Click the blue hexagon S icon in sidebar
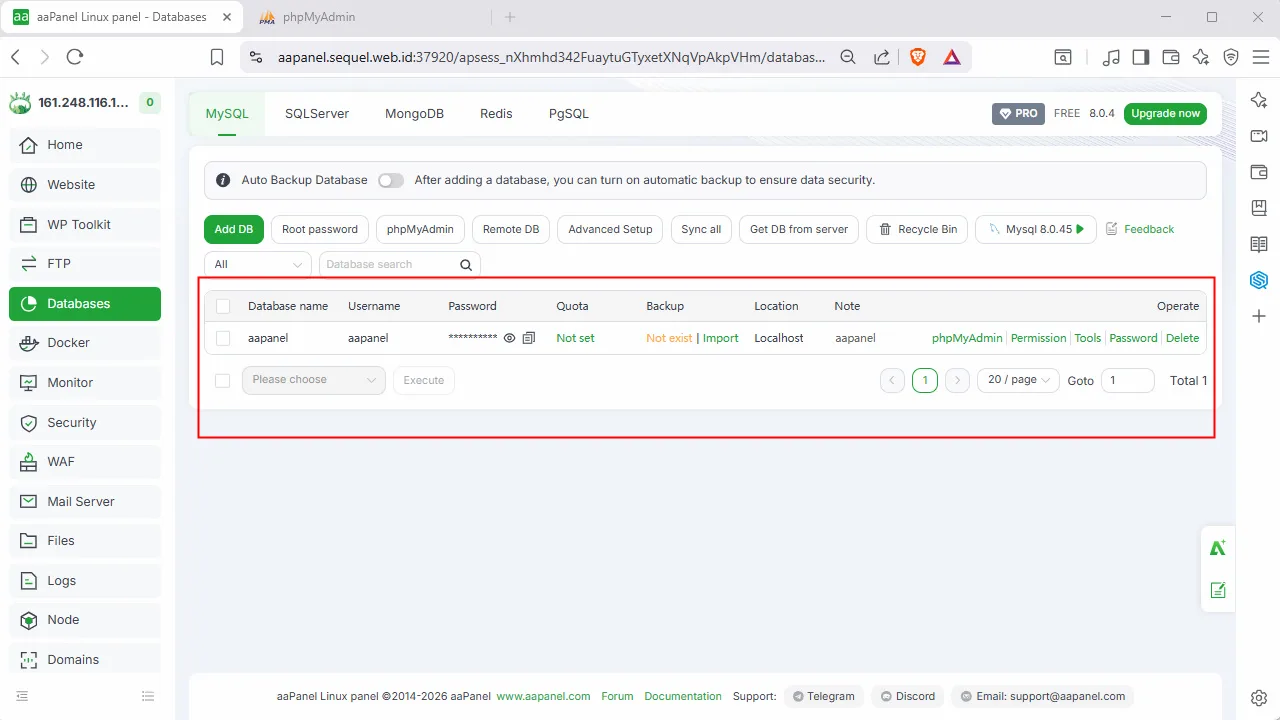 tap(1259, 280)
